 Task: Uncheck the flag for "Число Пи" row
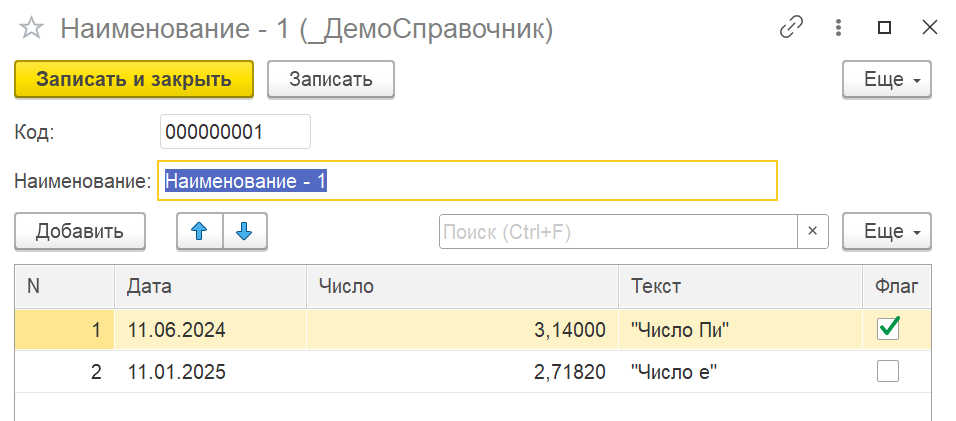point(888,329)
